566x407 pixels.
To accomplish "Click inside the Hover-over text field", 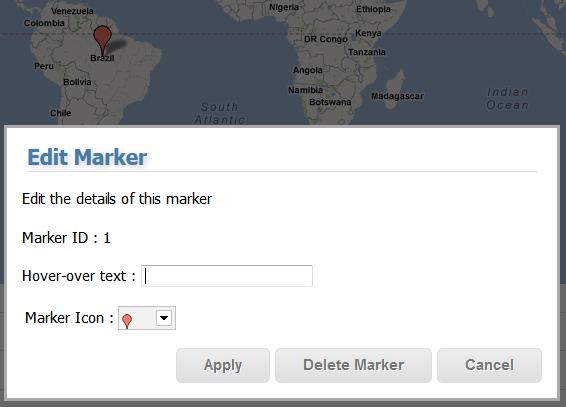I will 227,276.
